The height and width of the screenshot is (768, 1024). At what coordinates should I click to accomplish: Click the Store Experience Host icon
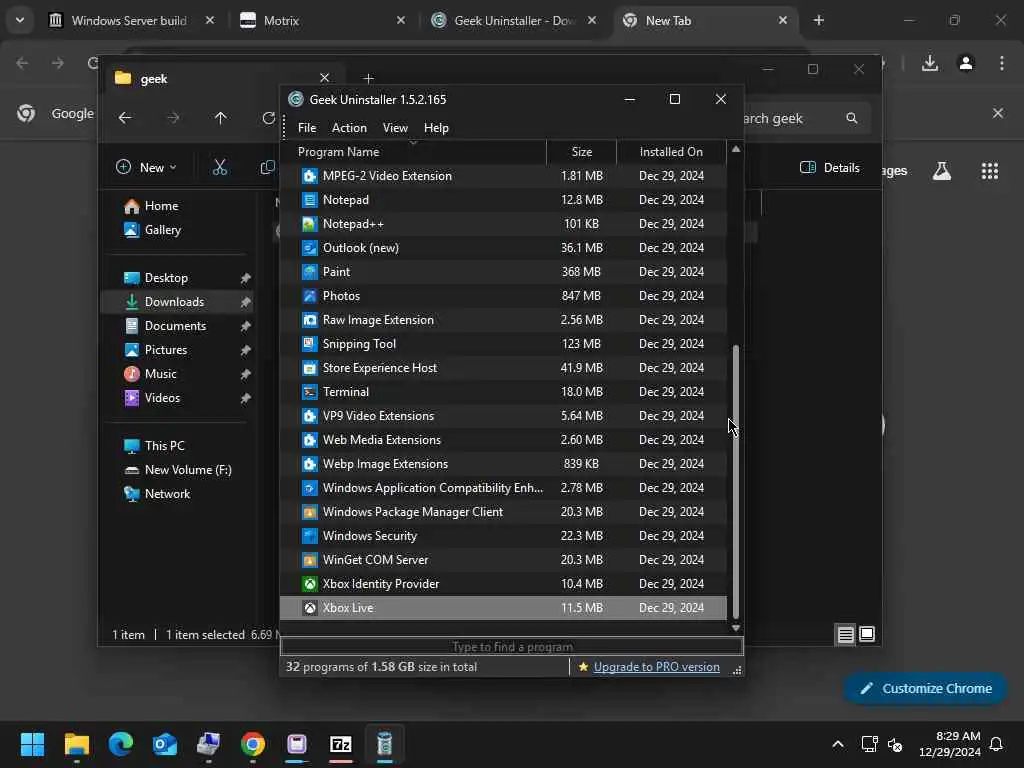coord(310,368)
